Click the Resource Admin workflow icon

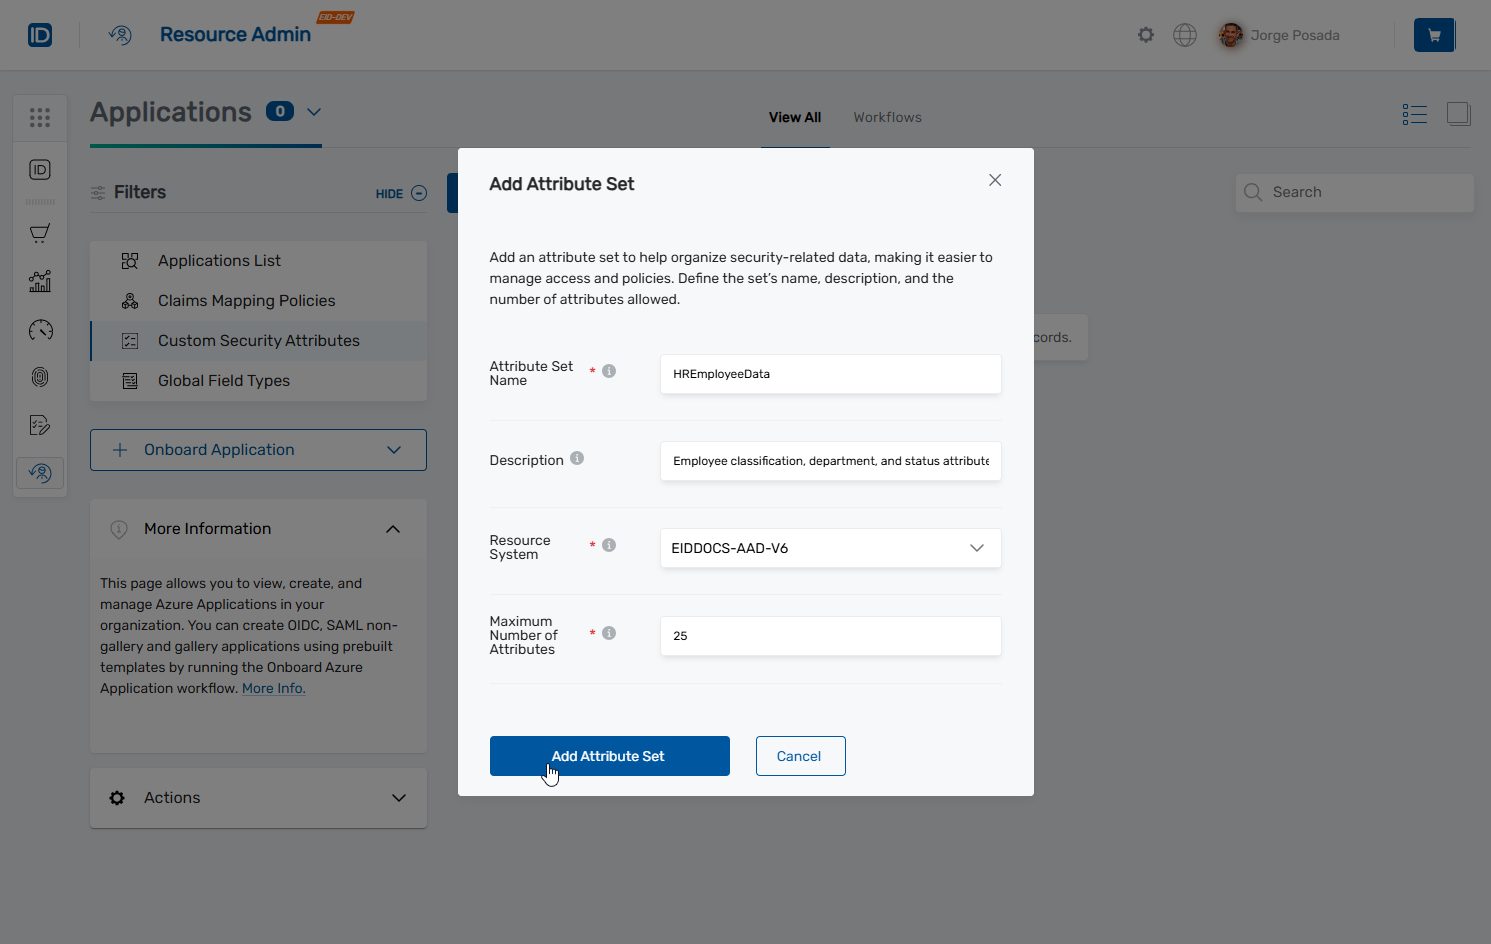[120, 35]
